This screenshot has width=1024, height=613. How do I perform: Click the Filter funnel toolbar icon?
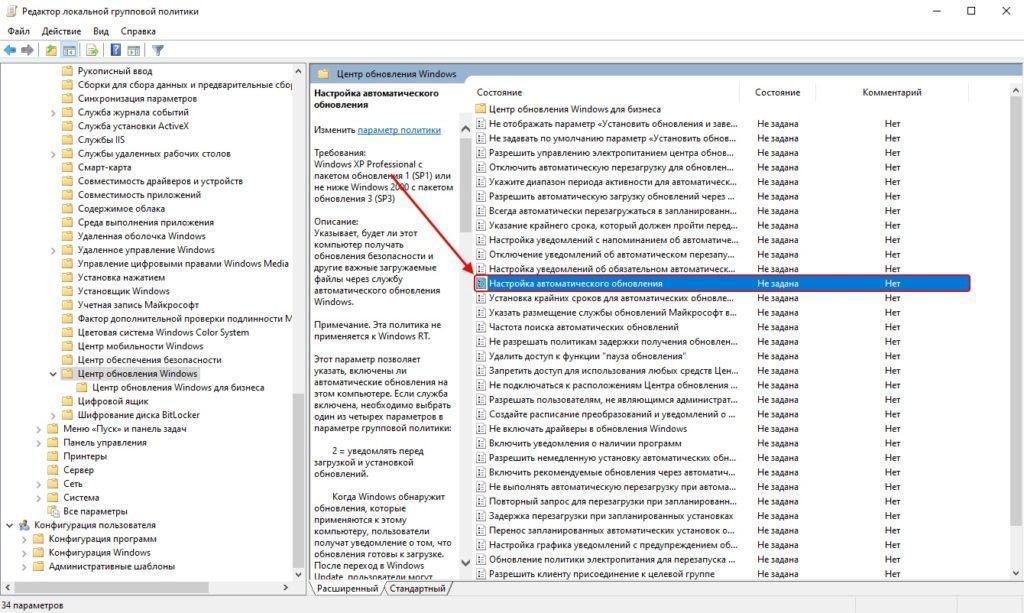click(157, 50)
